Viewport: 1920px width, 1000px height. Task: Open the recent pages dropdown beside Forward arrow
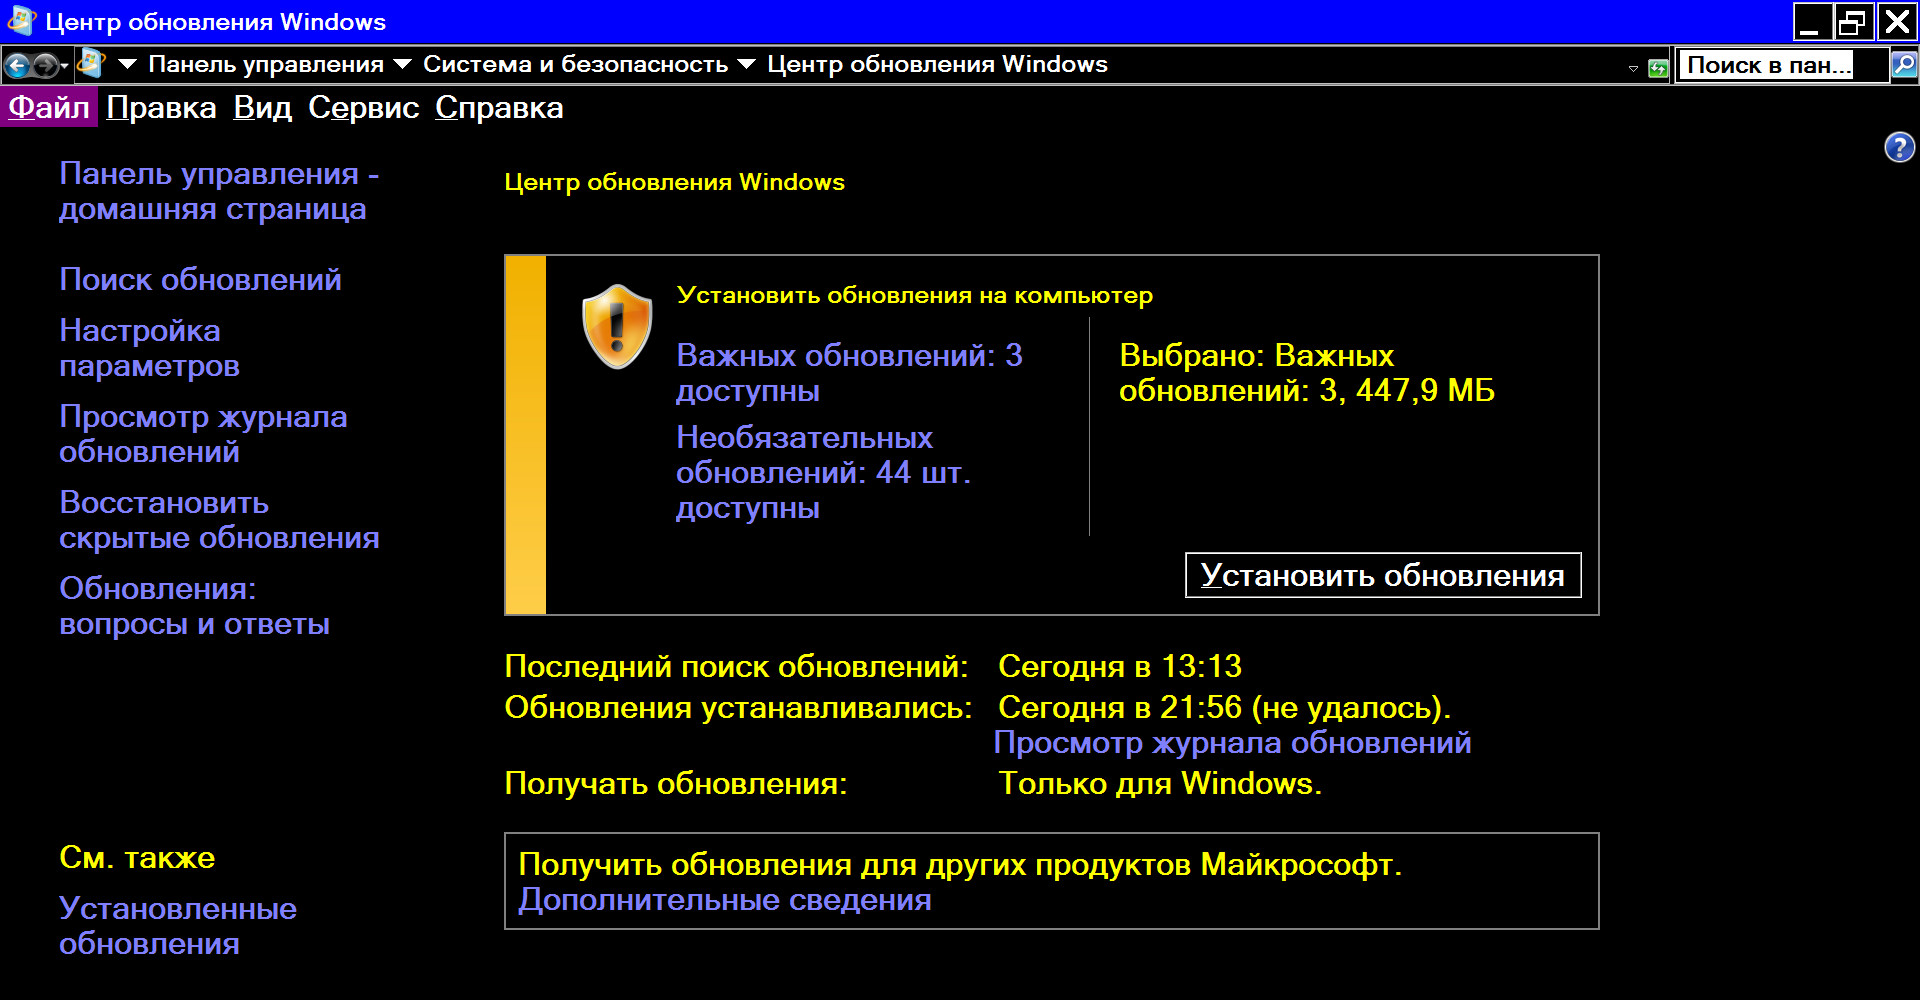tap(65, 67)
